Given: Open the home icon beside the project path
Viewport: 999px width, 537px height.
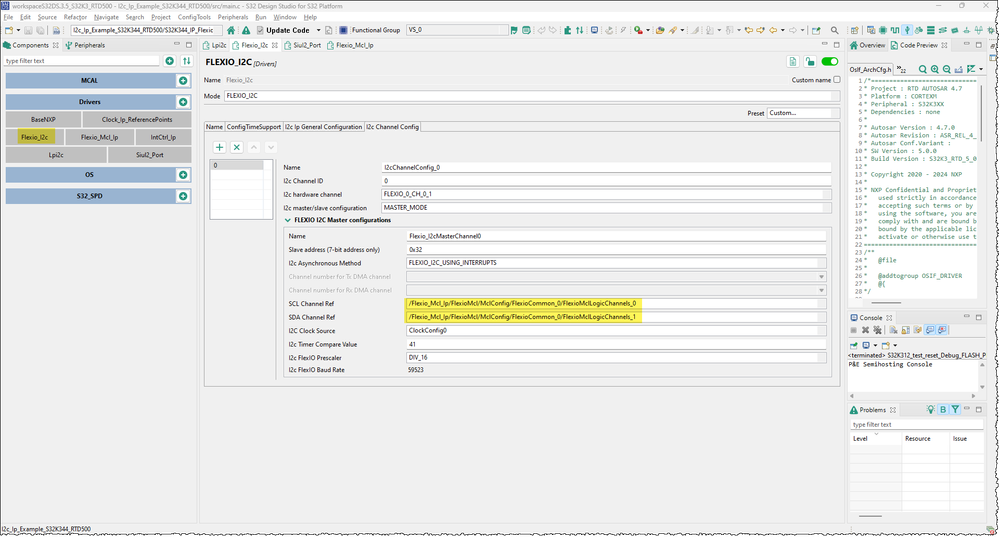Looking at the screenshot, I should tap(231, 30).
